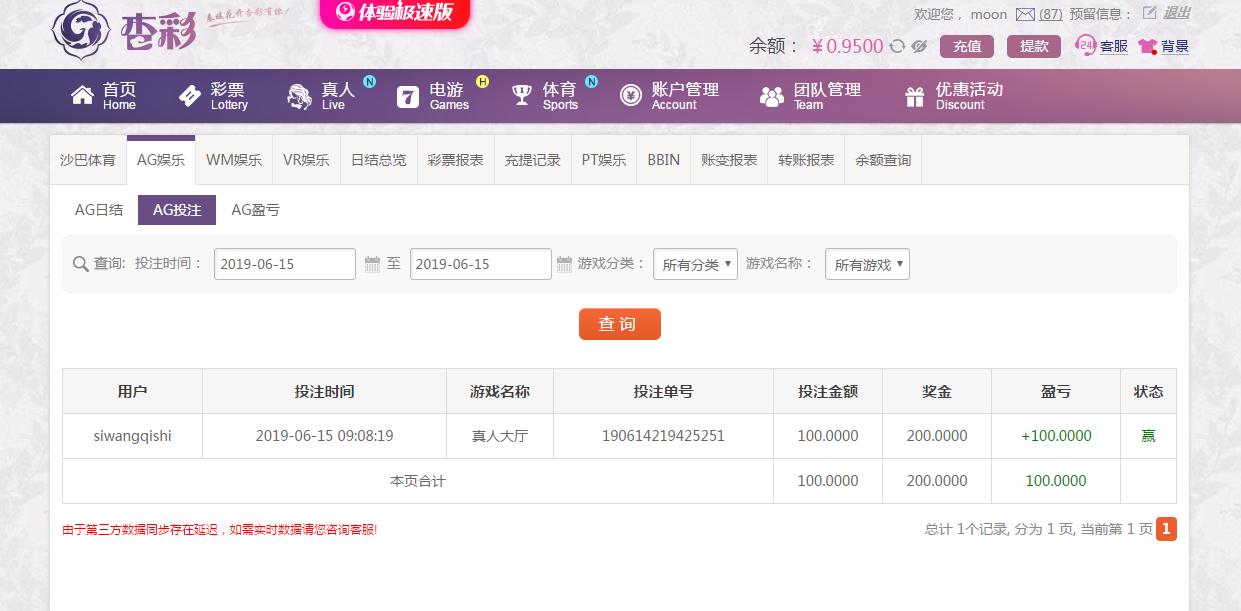Open 余额查询 tab
This screenshot has height=611, width=1241.
[883, 160]
